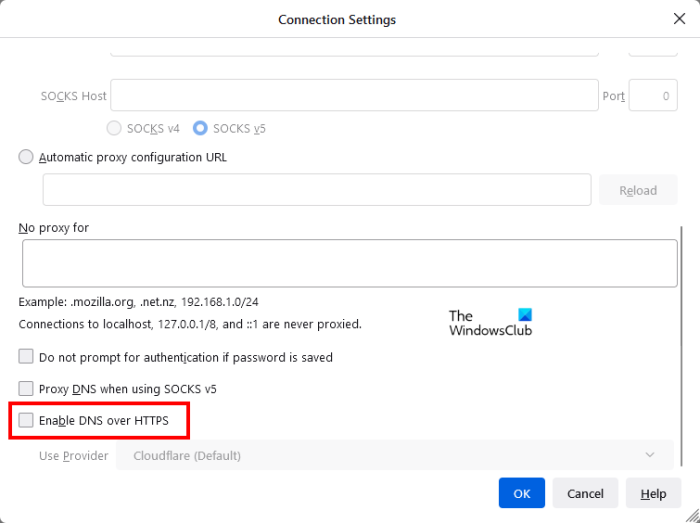Click the No proxy for text area
The image size is (700, 523).
click(349, 263)
